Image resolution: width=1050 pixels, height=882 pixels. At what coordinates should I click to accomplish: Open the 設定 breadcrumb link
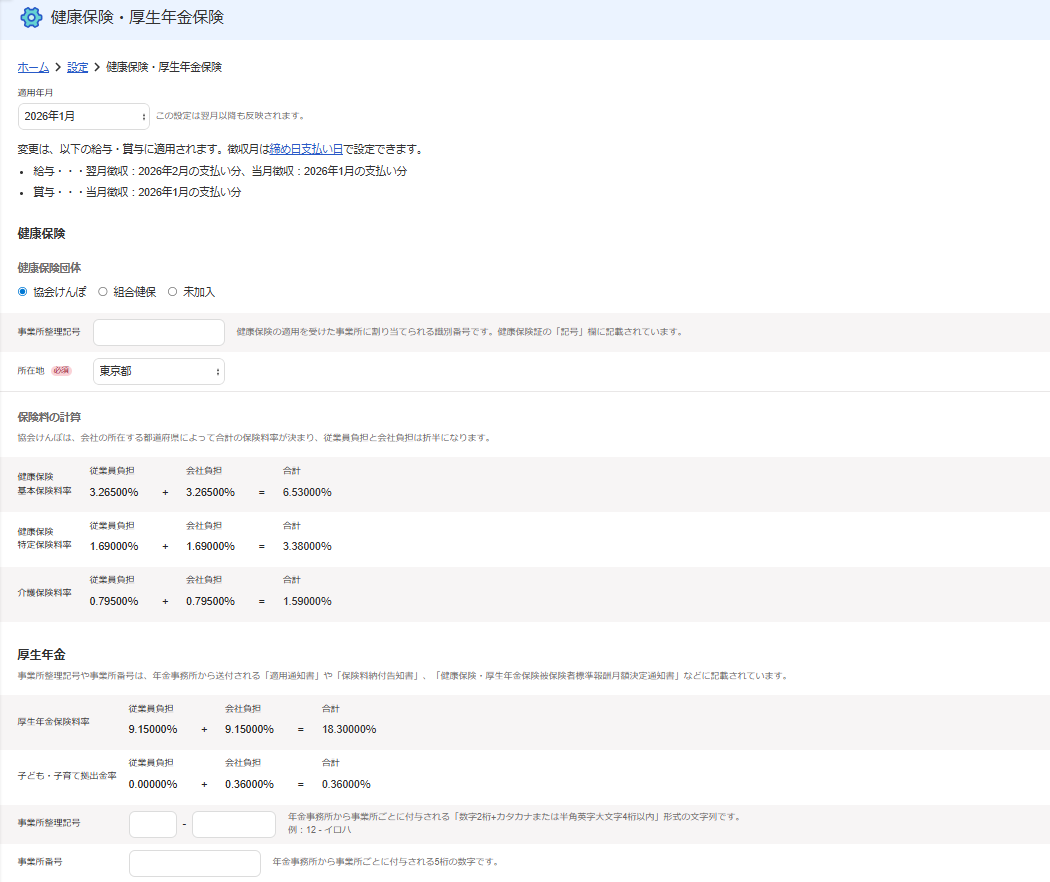(x=78, y=67)
